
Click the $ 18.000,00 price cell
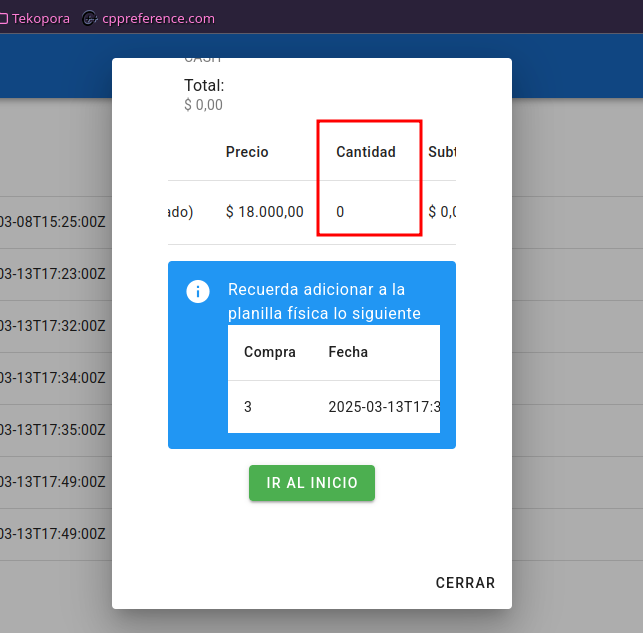264,212
